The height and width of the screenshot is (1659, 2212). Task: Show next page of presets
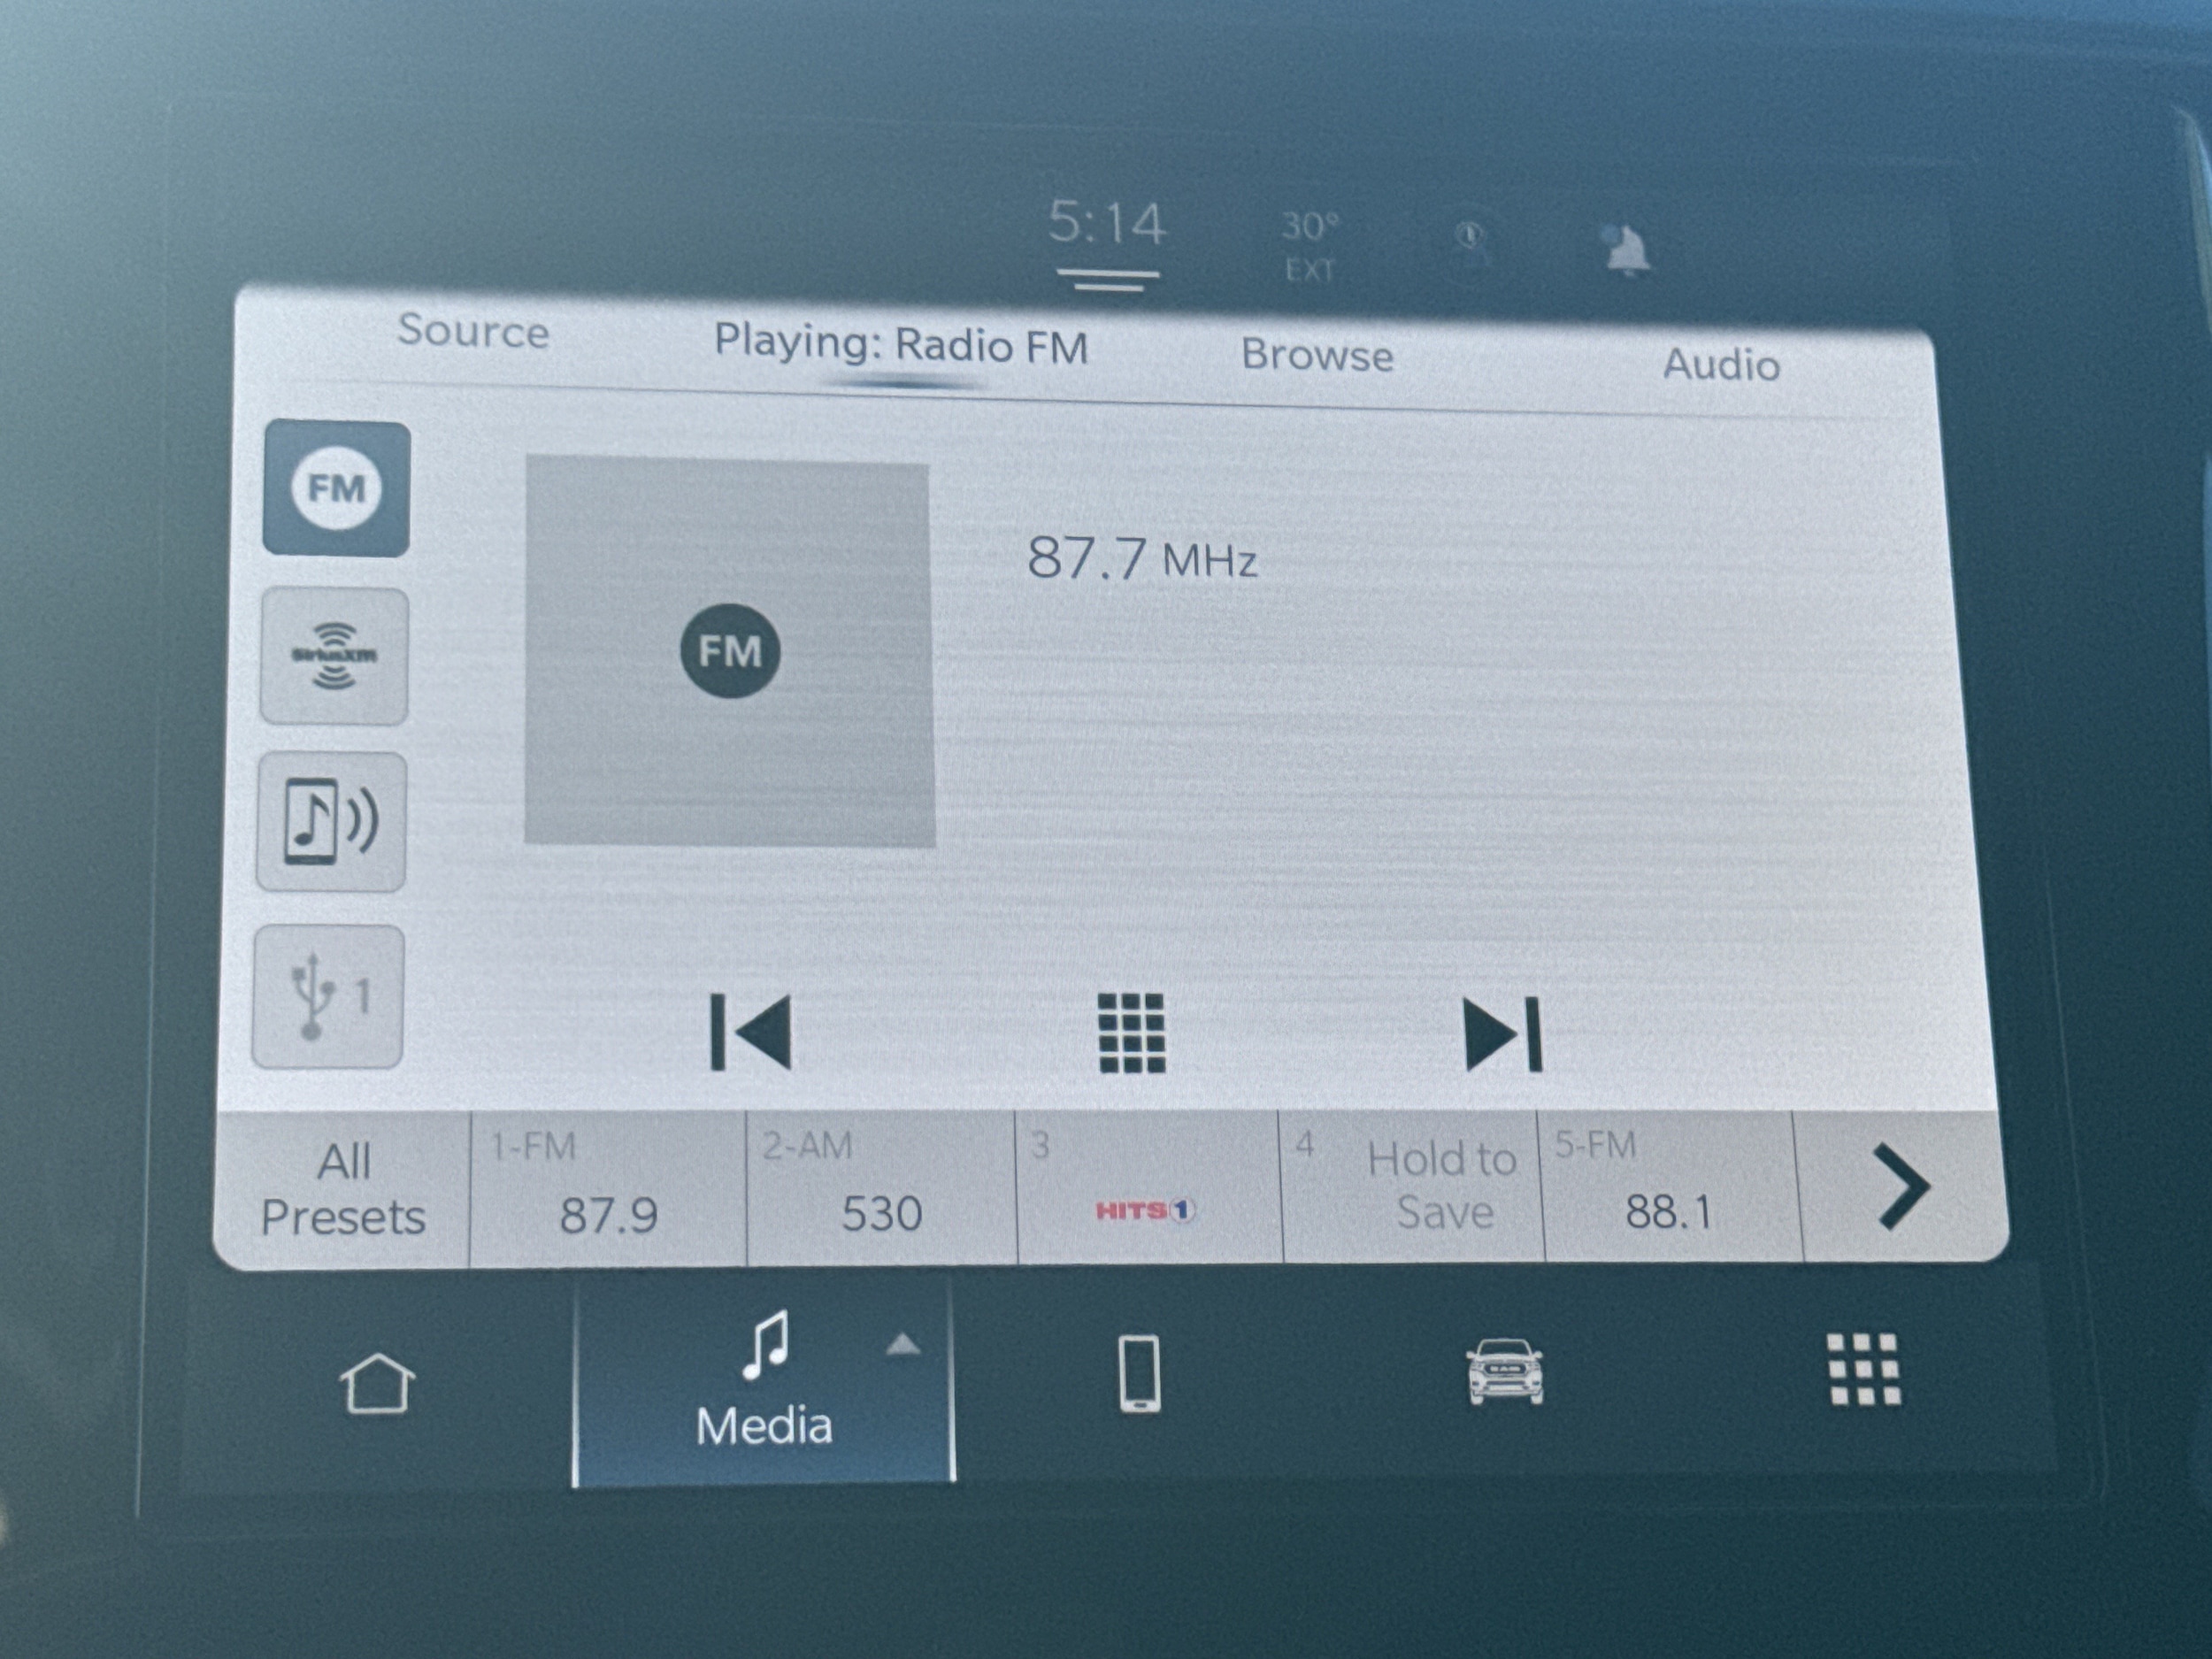[x=1902, y=1186]
